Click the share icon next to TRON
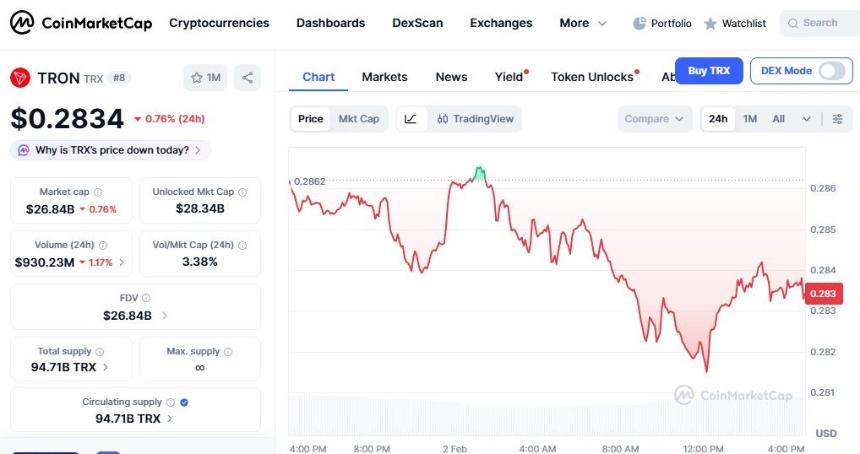The width and height of the screenshot is (860, 454). click(248, 77)
